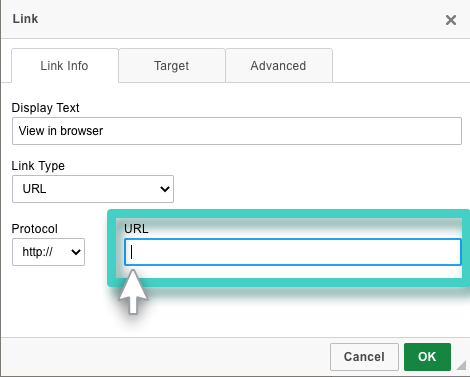Click the dialog resize handle in the corner

coord(461,365)
